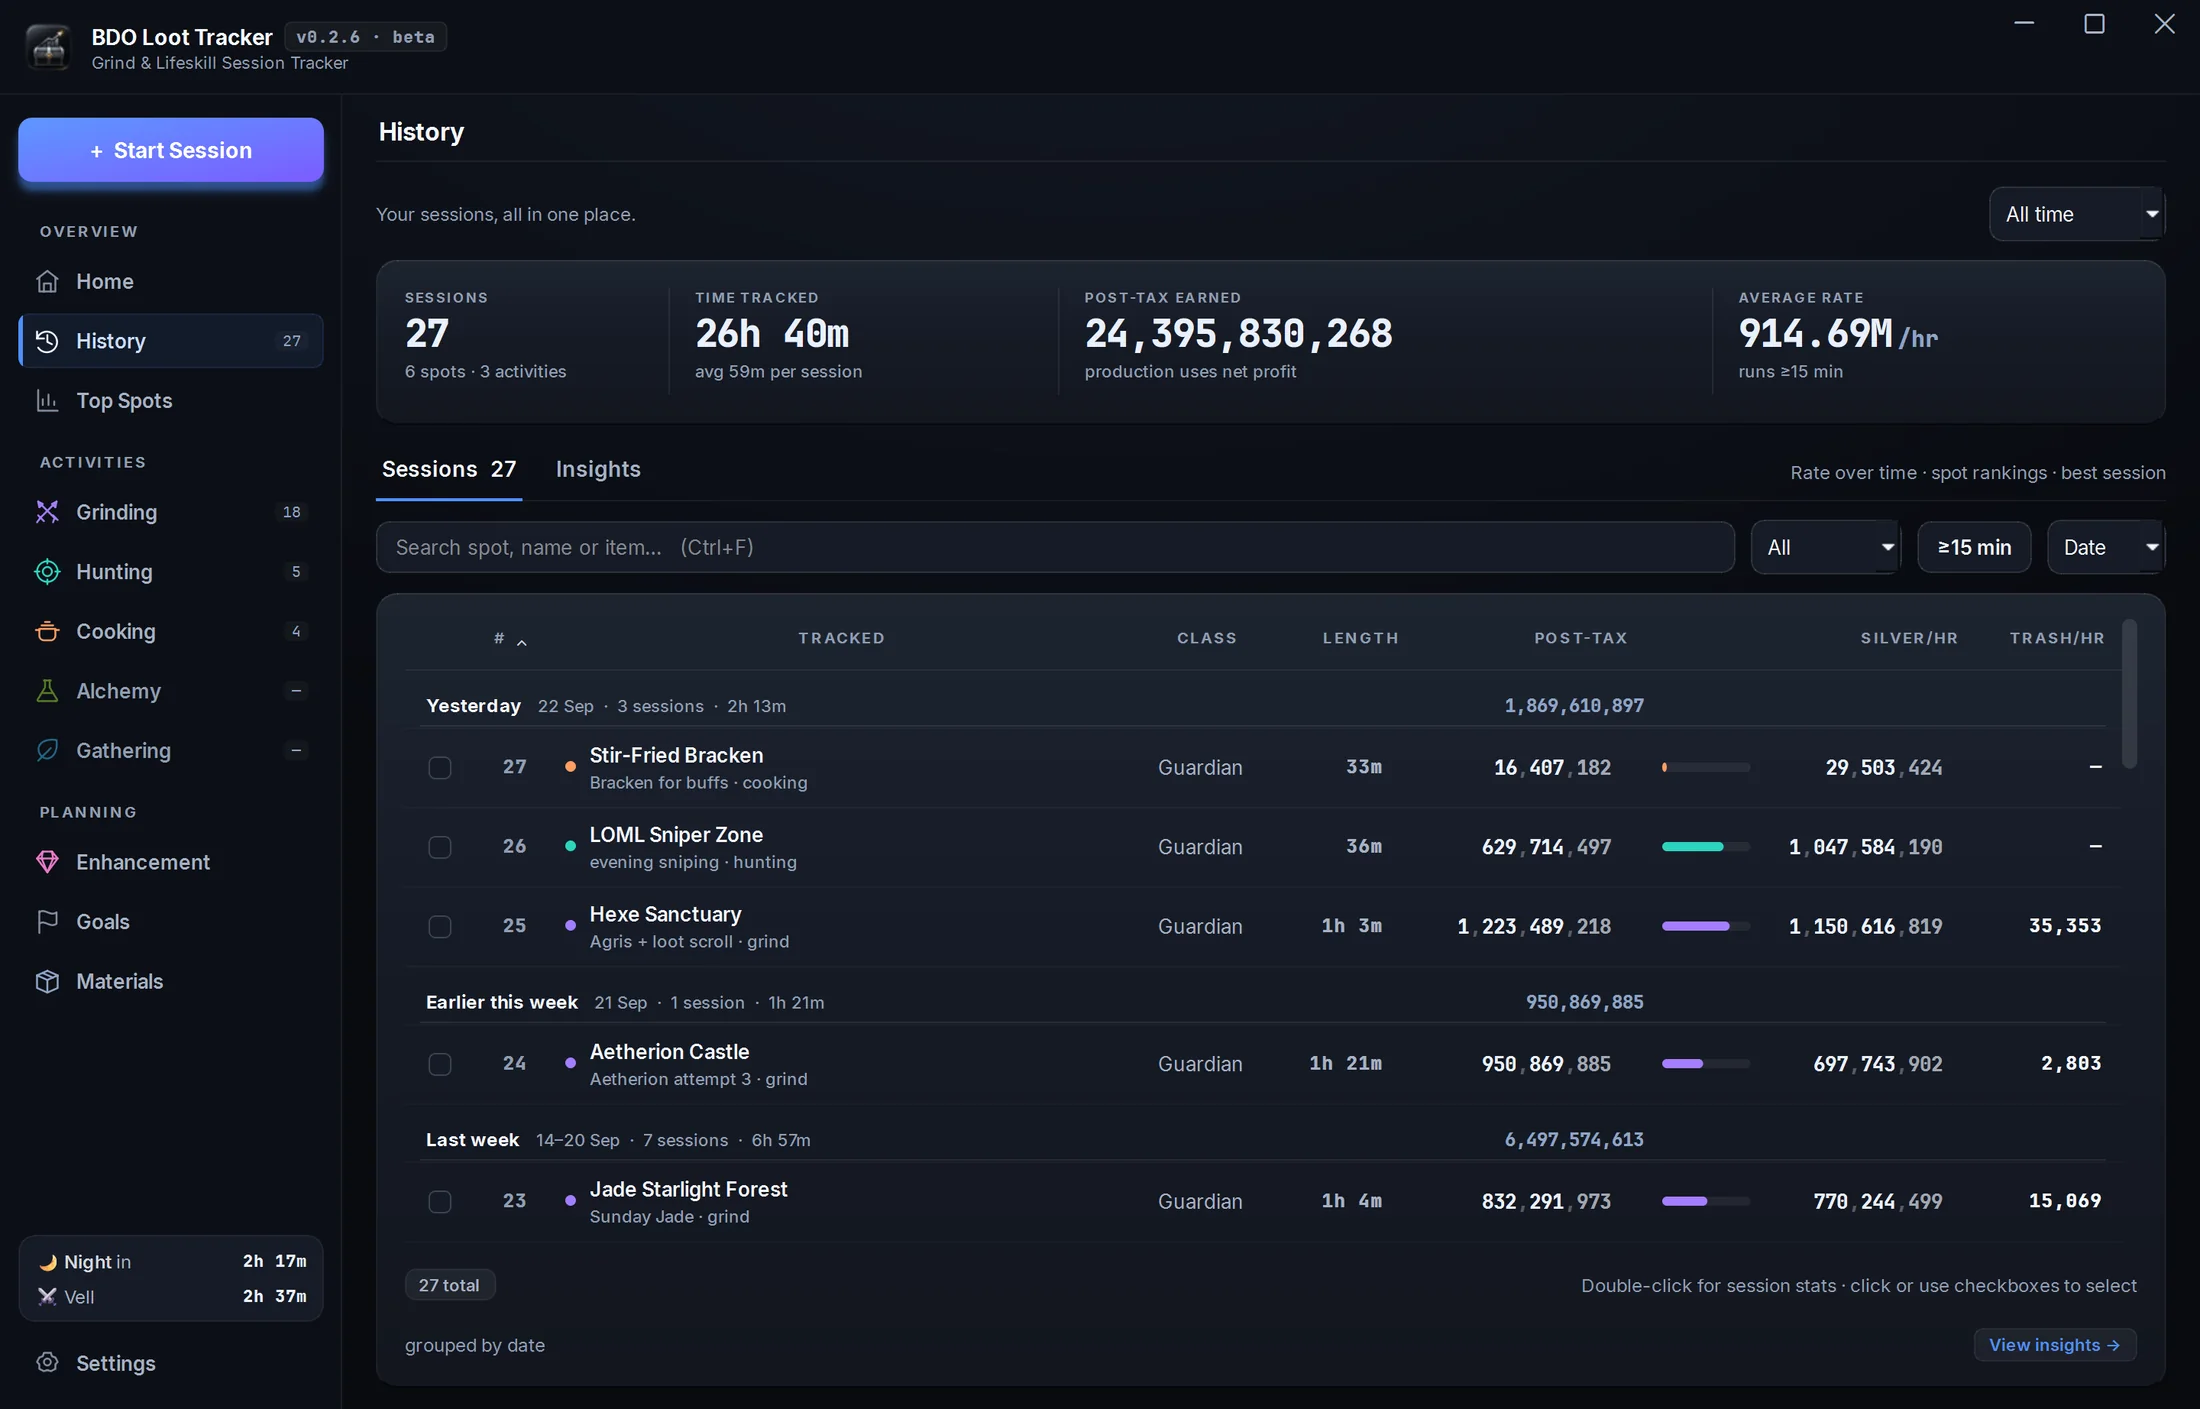Click the Night moon timer icon
The height and width of the screenshot is (1409, 2200).
point(48,1263)
